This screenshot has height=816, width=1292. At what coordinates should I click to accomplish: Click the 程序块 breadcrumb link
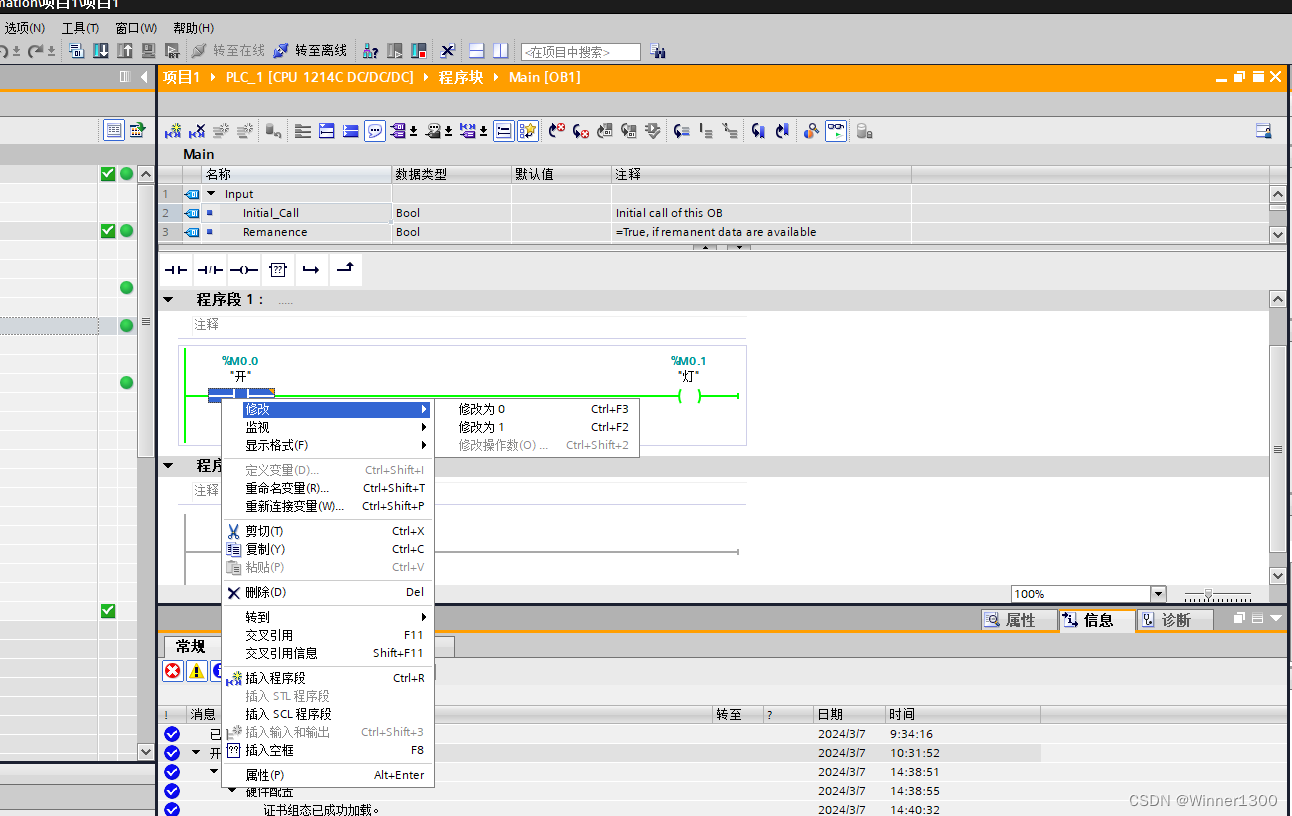(x=460, y=77)
